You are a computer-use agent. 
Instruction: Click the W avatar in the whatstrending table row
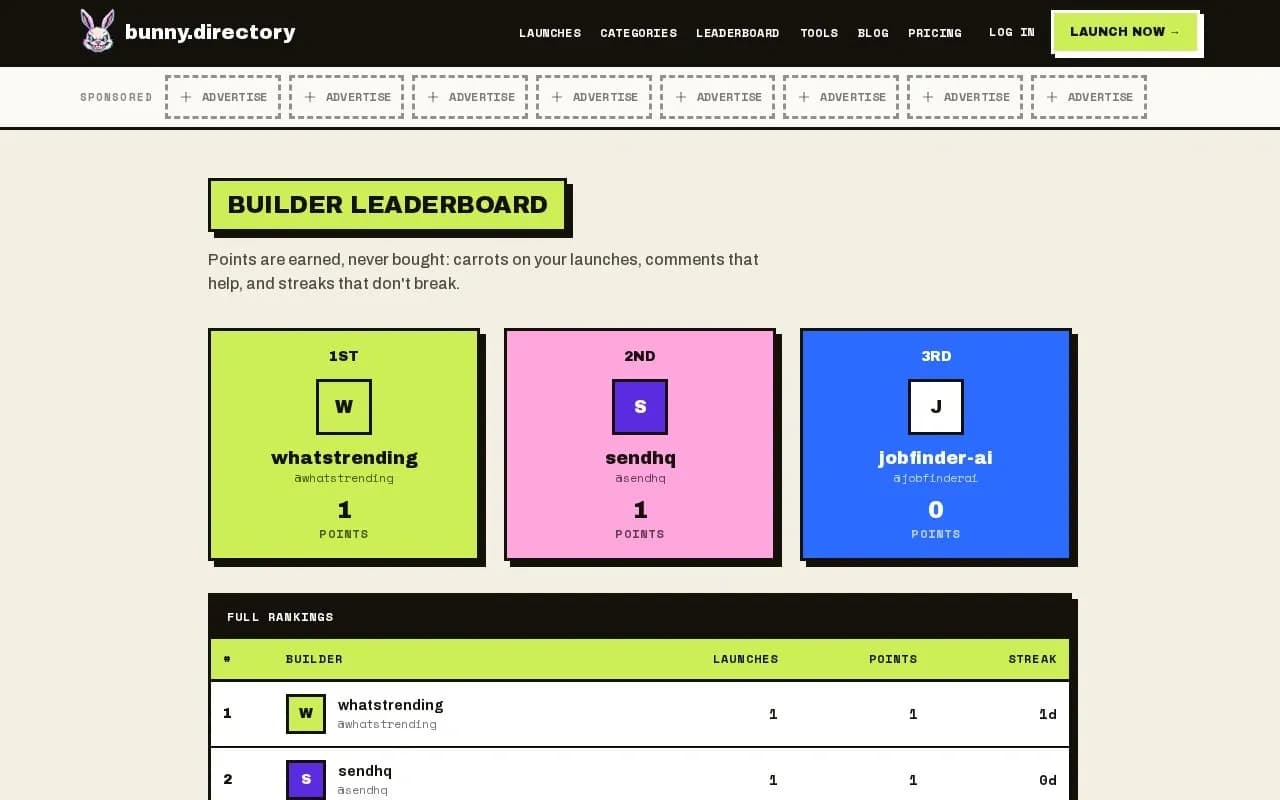(306, 714)
